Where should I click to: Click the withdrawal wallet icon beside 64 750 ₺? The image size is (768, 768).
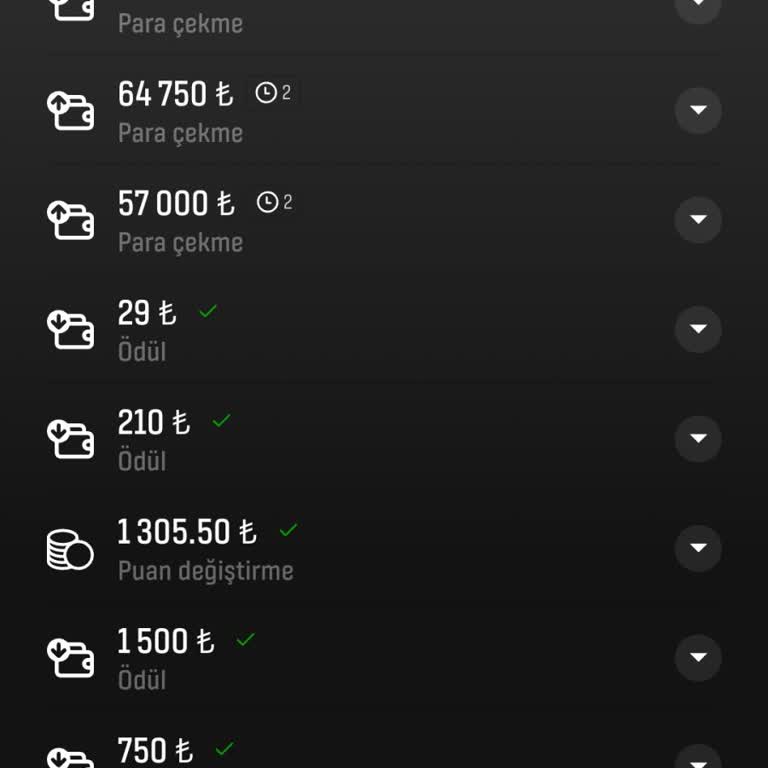pos(70,110)
